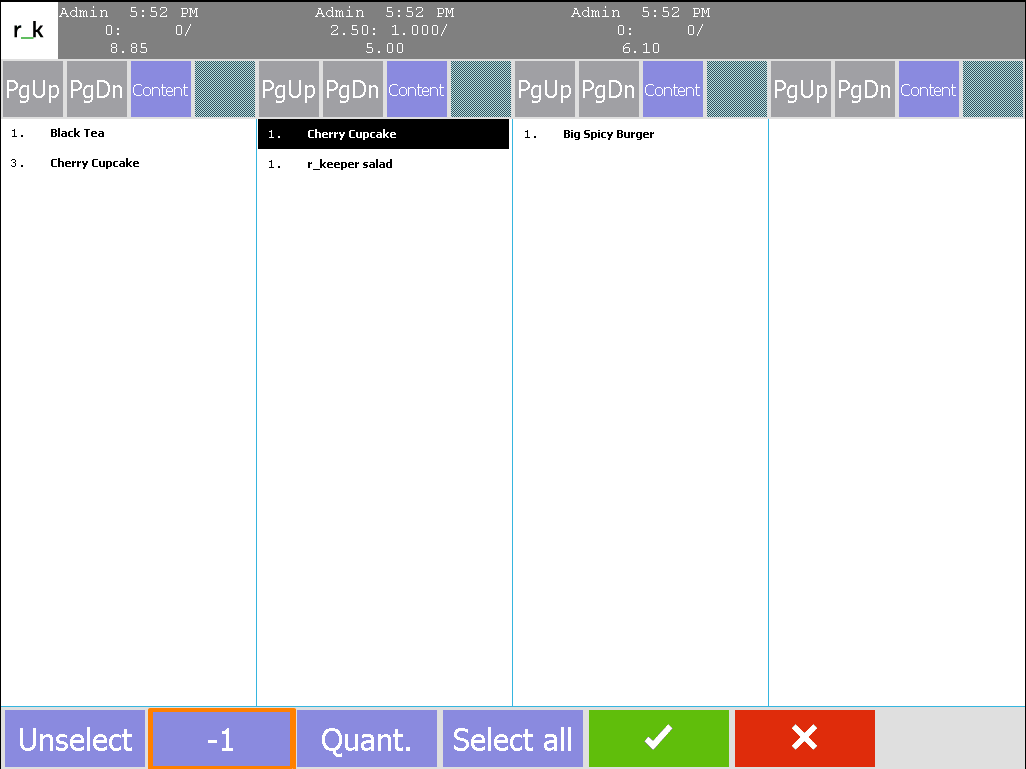
Task: Click the Select all button
Action: [x=512, y=738]
